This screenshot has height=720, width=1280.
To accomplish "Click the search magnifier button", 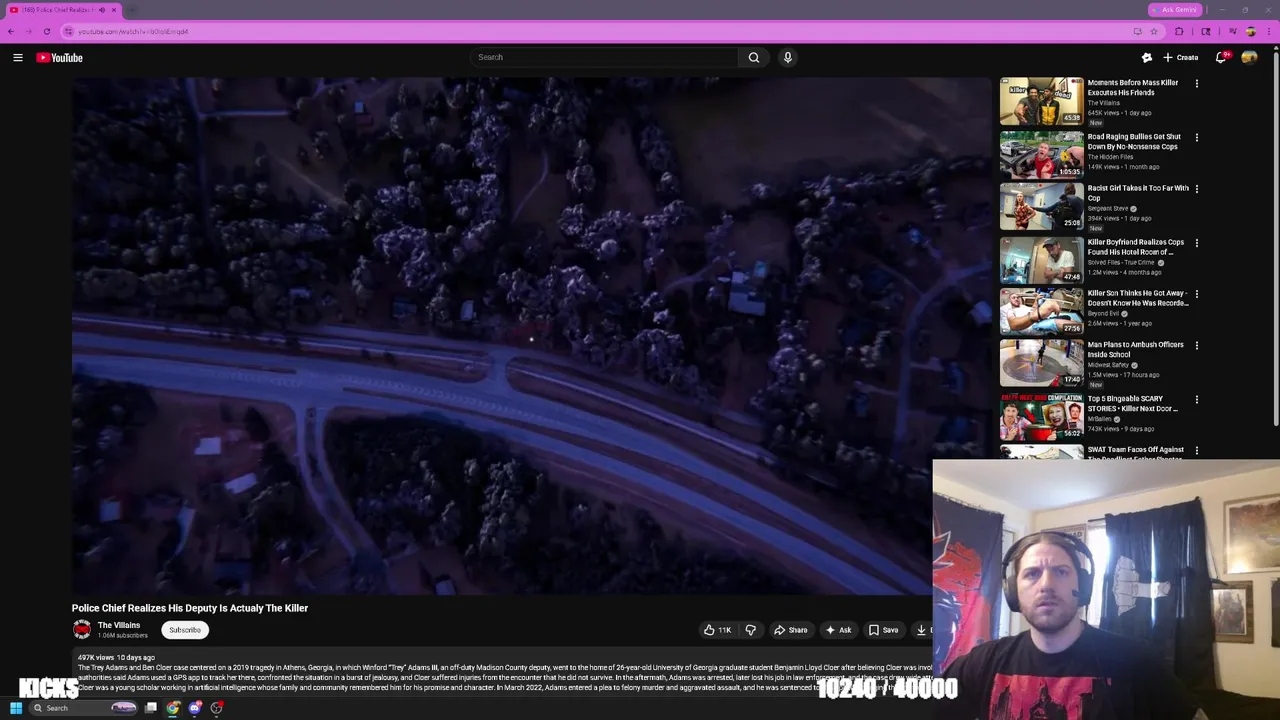I will click(754, 57).
